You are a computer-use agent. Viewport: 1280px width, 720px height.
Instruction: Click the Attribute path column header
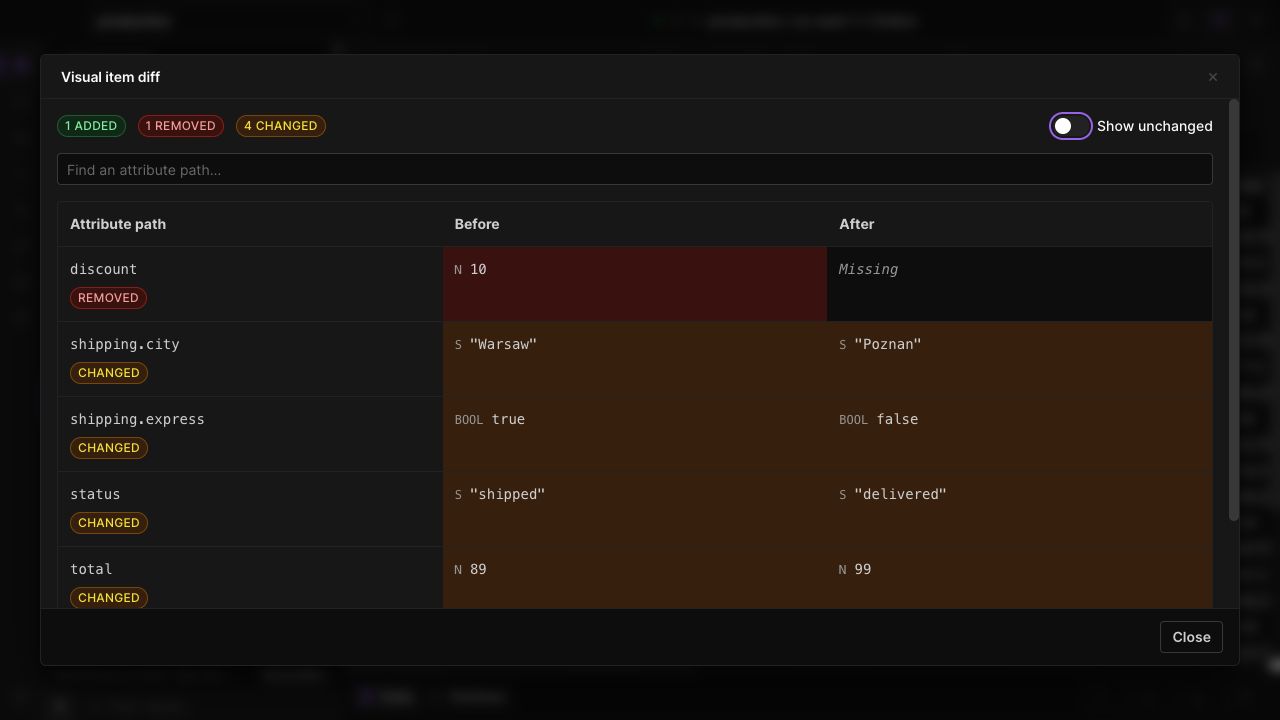118,224
